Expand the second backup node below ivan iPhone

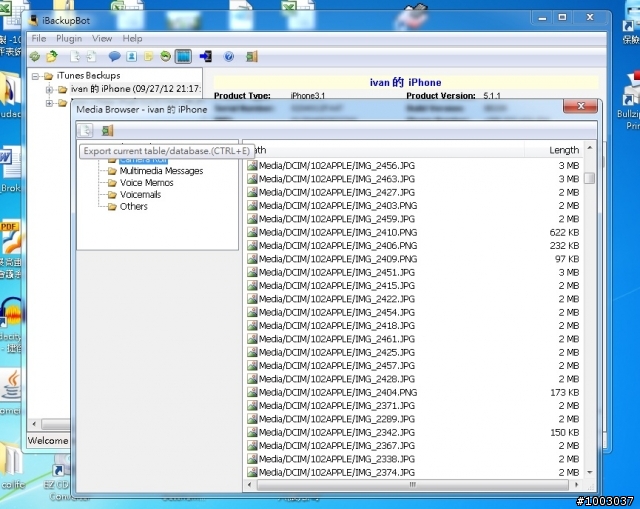coord(49,103)
